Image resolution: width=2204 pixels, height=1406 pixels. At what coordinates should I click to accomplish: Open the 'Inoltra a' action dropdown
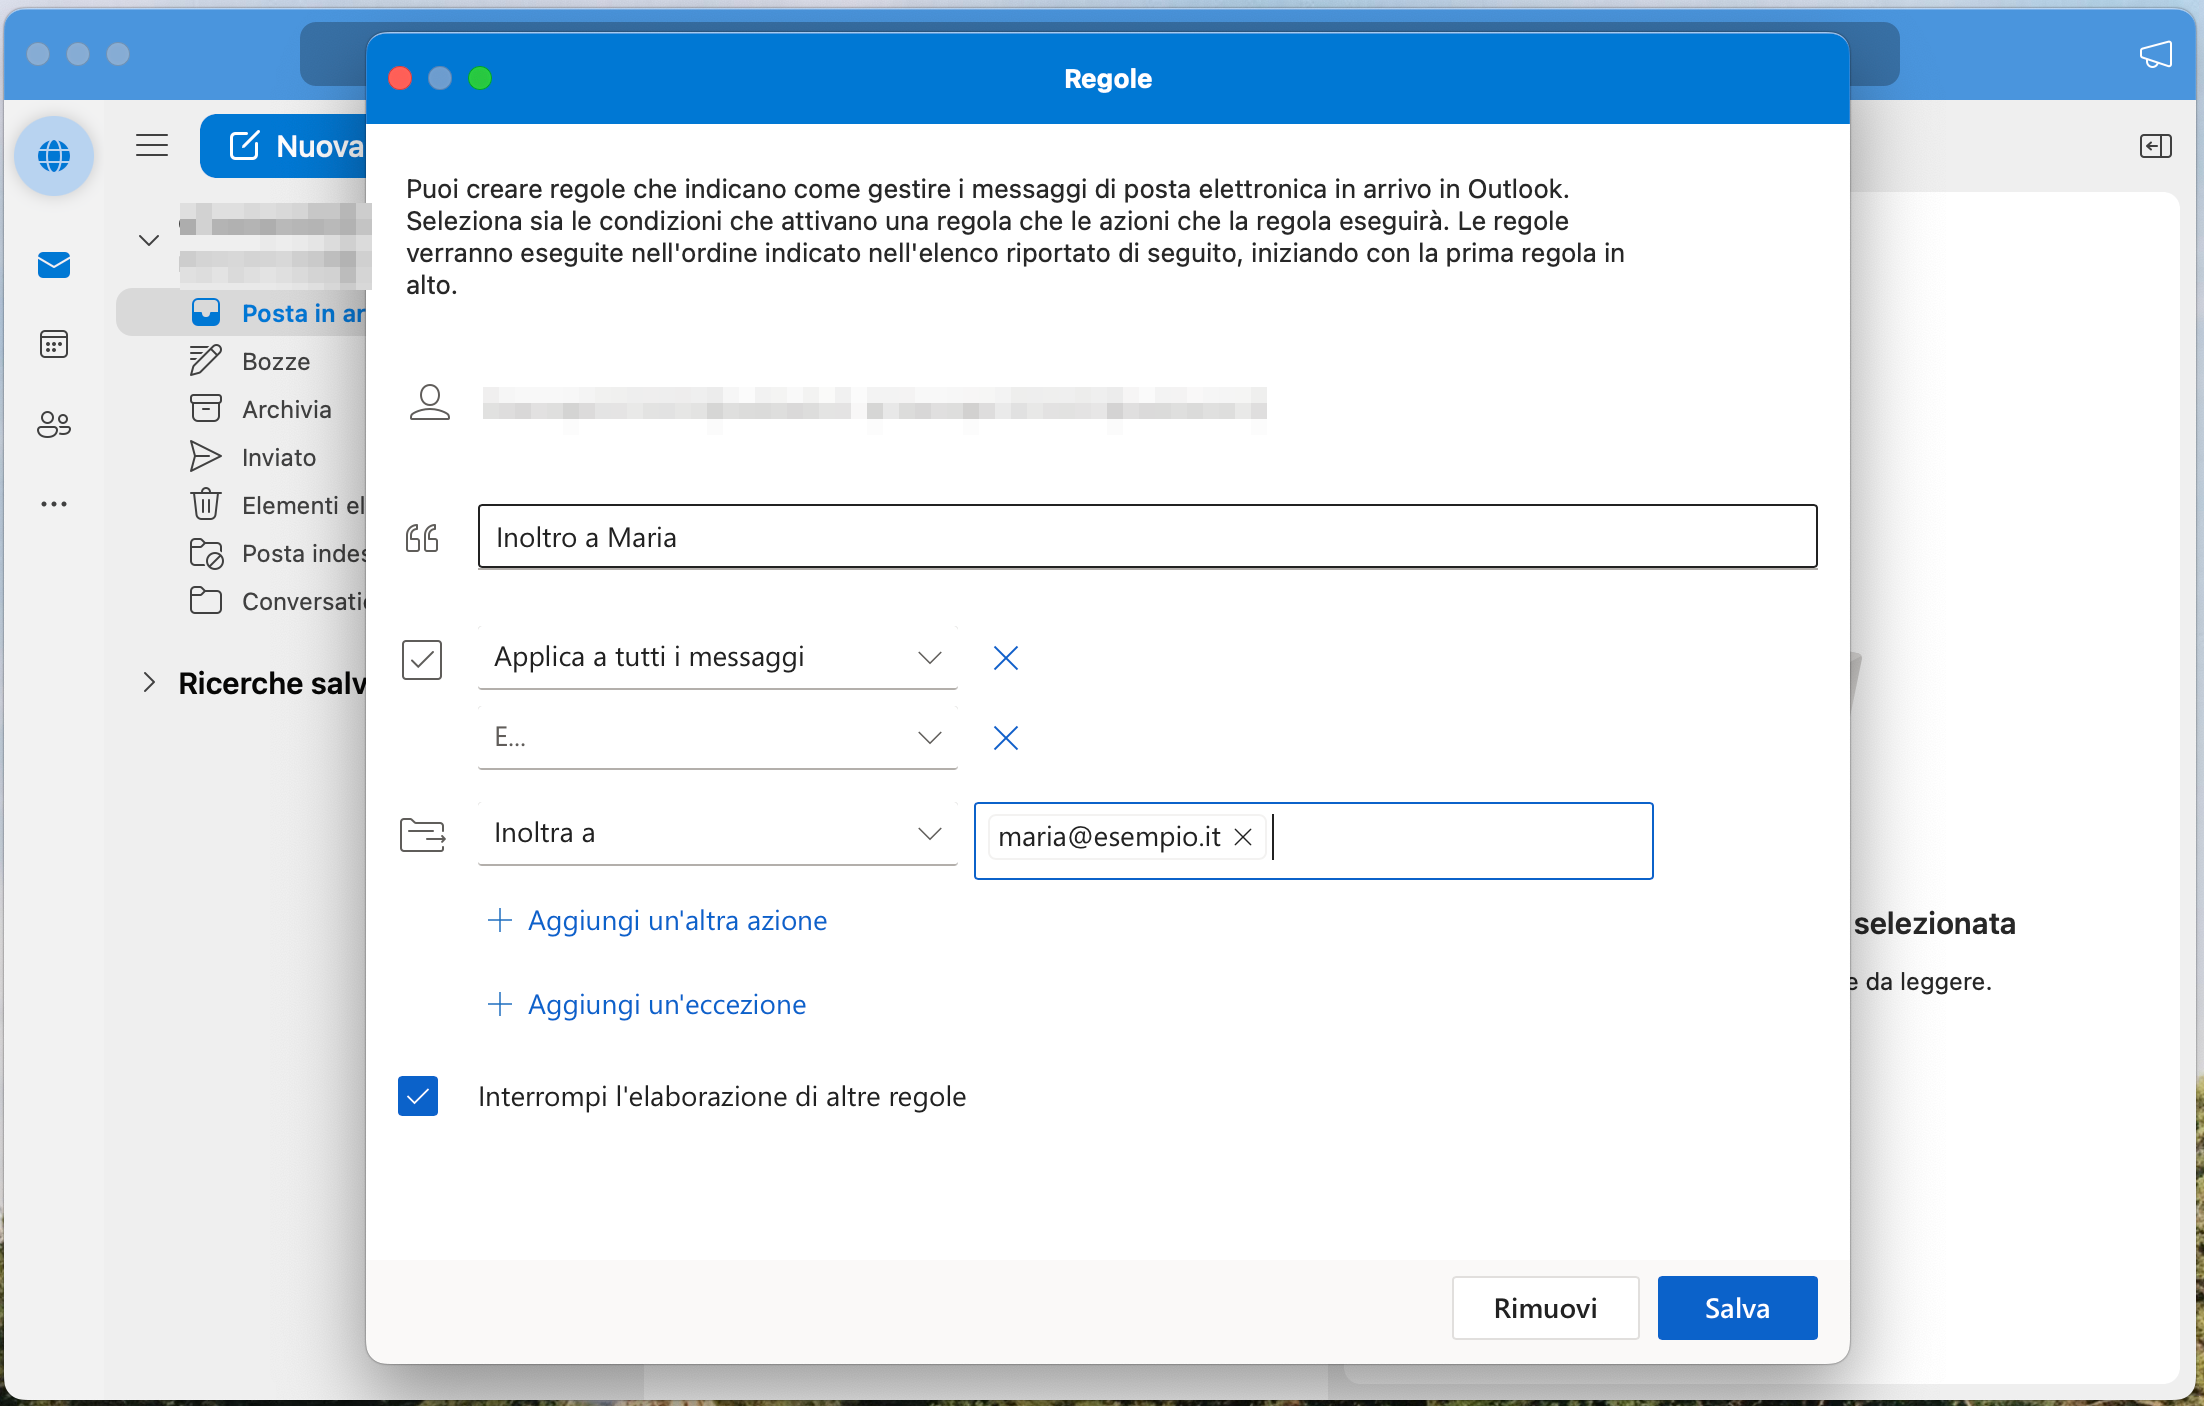click(x=718, y=834)
